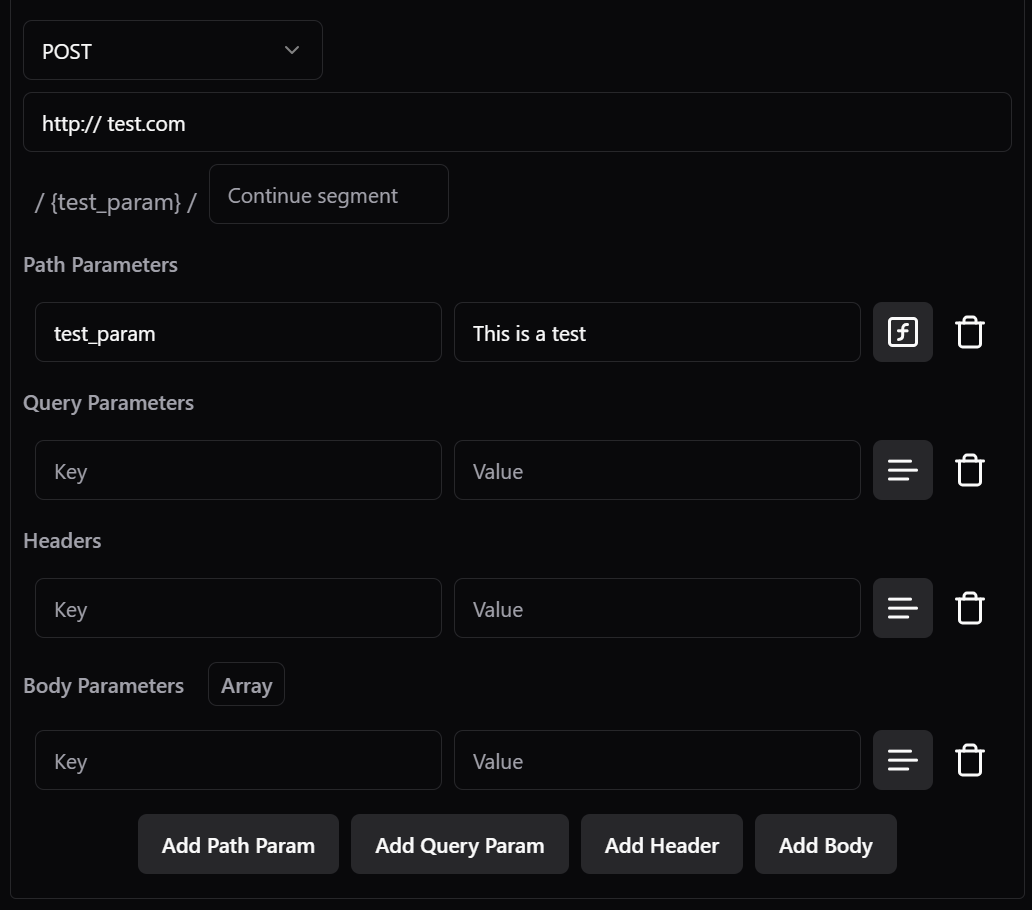Image resolution: width=1032 pixels, height=910 pixels.
Task: Delete the test_param path parameter row
Action: [x=969, y=332]
